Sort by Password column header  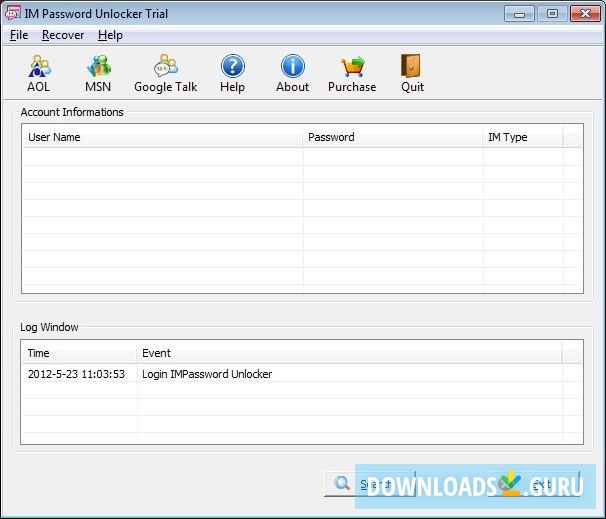click(x=393, y=137)
